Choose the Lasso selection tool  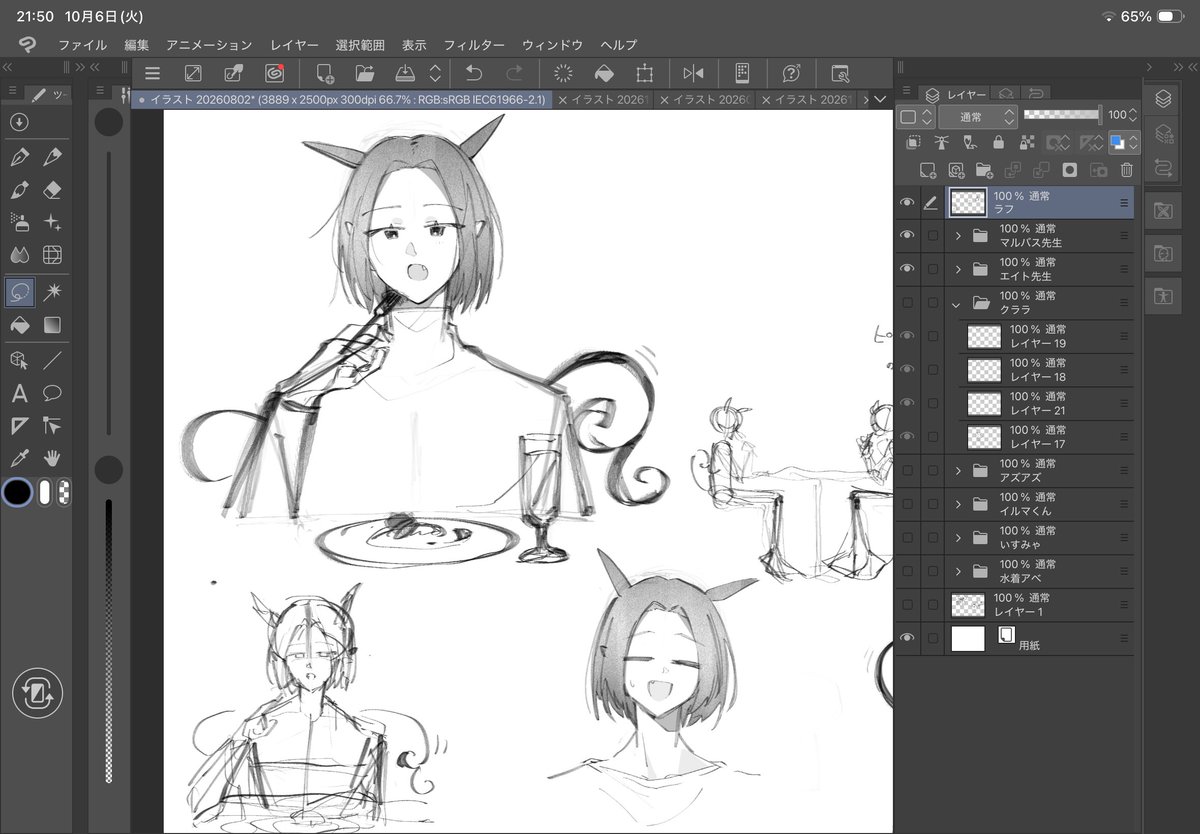[19, 292]
